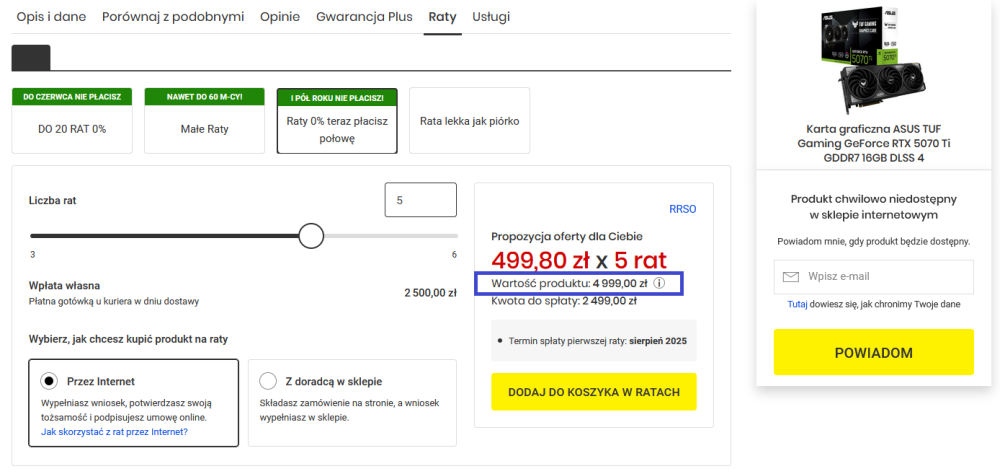Screen dimensions: 1000x474
Task: Click the Liczba rat number input field
Action: click(x=421, y=200)
